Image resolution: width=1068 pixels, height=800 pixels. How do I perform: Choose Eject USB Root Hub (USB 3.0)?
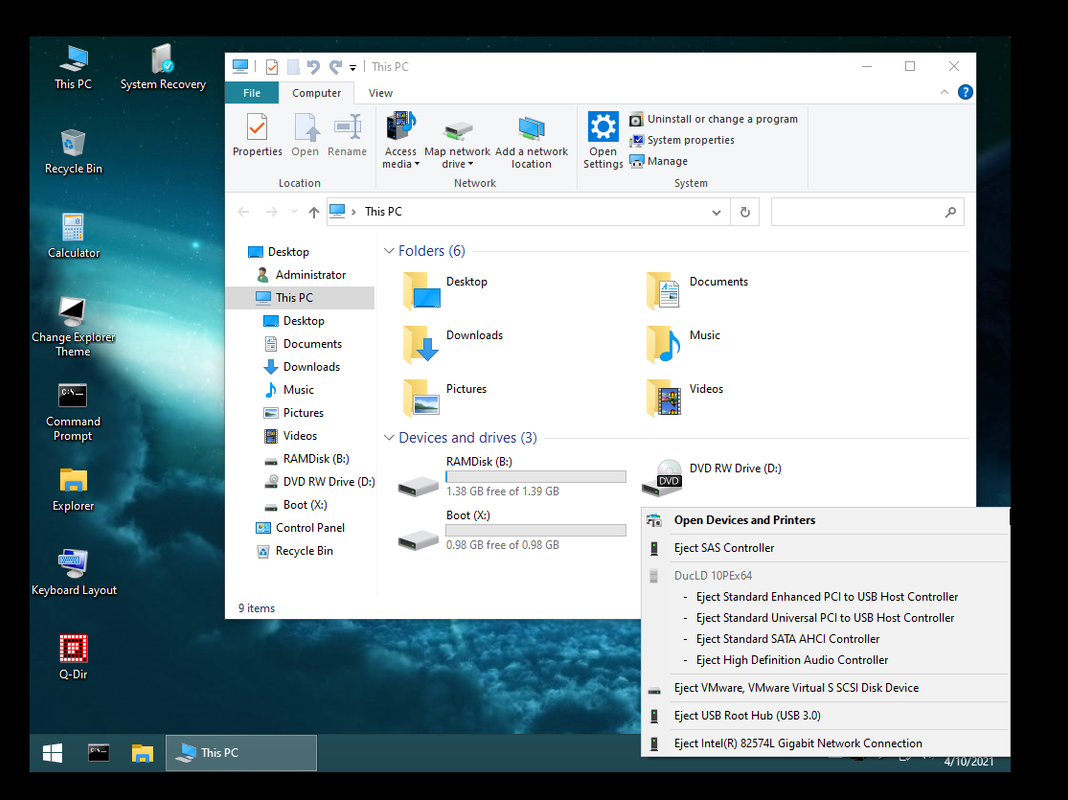[826, 716]
